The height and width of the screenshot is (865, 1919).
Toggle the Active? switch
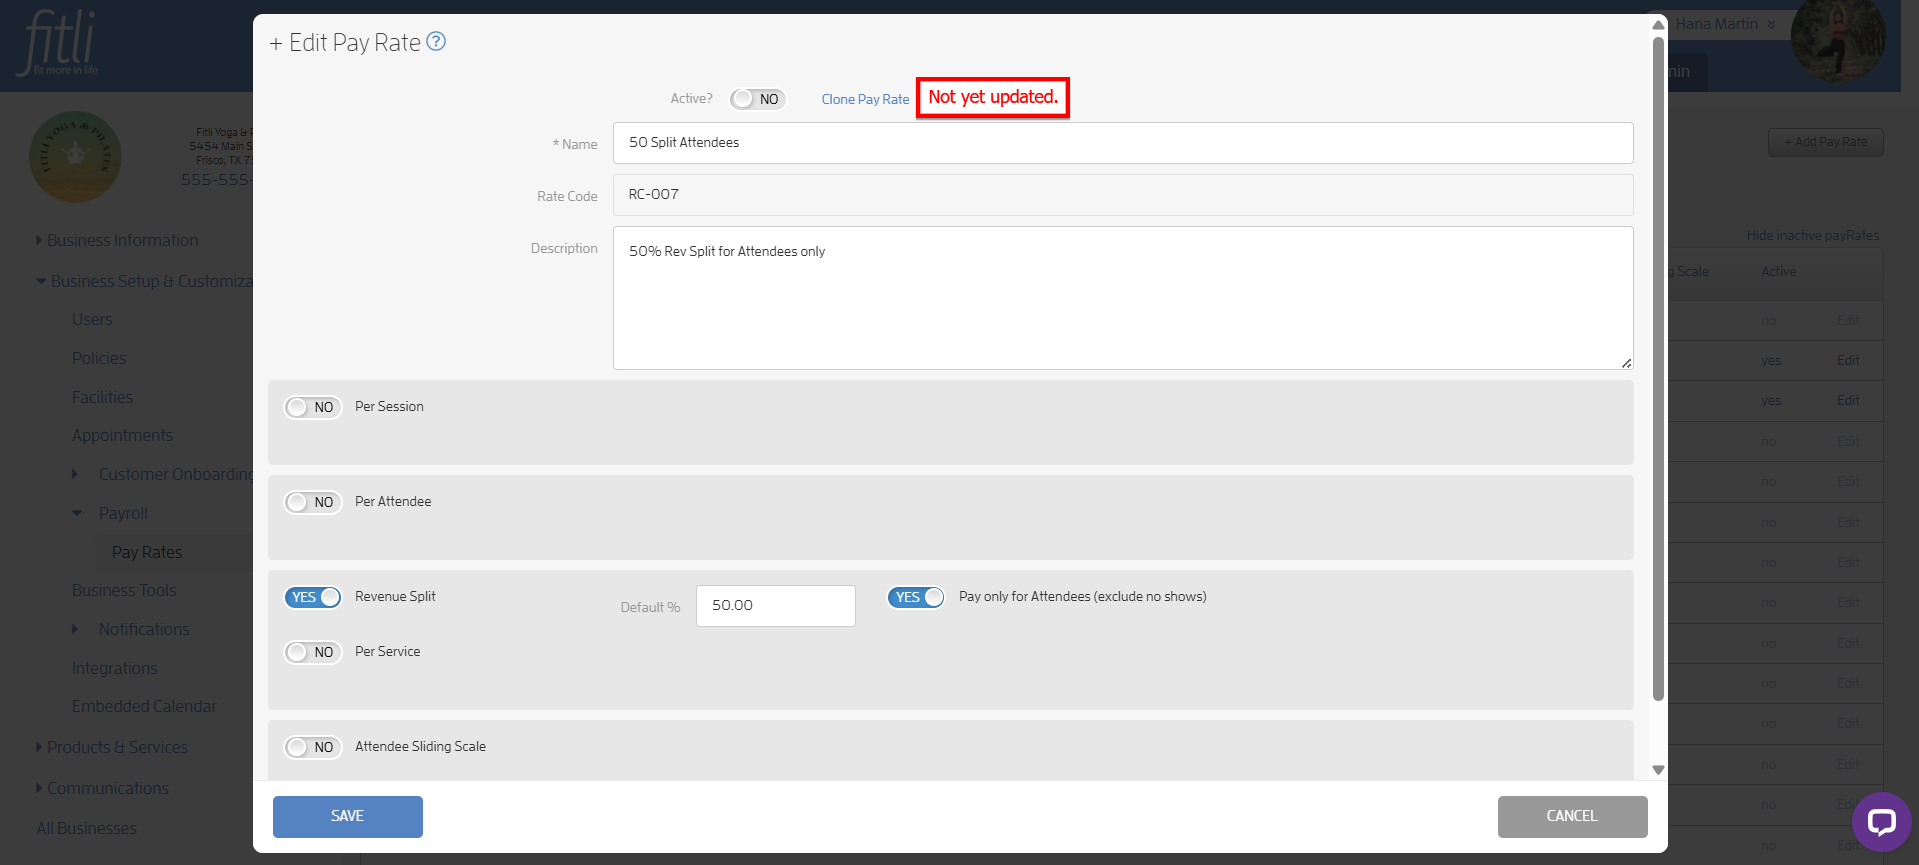(x=757, y=99)
